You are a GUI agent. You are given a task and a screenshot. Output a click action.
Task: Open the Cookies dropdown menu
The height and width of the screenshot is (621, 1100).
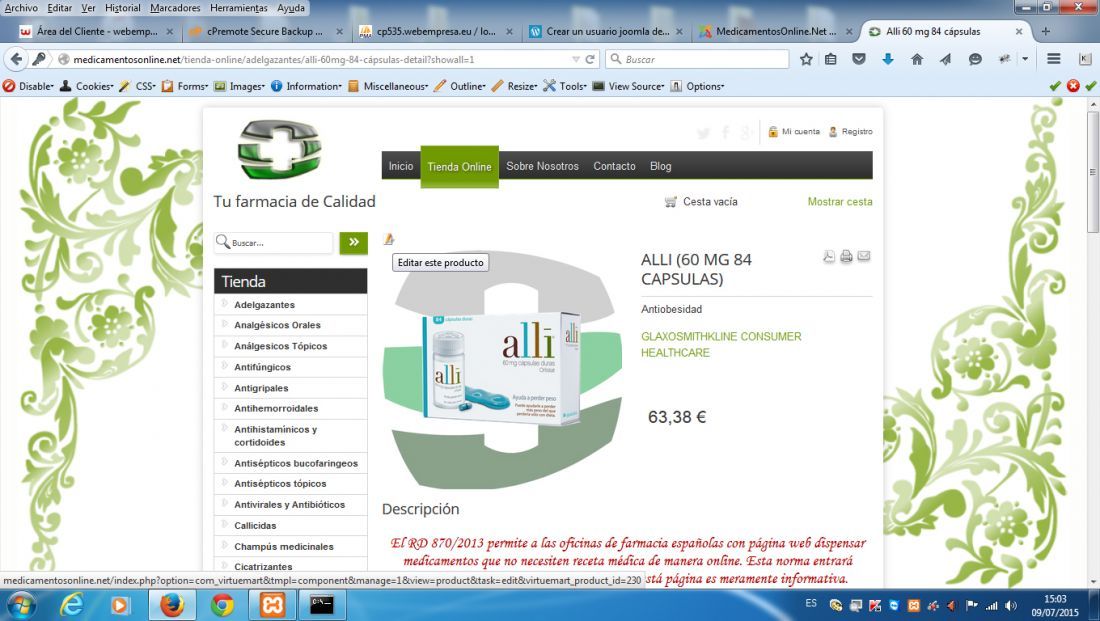(x=87, y=86)
